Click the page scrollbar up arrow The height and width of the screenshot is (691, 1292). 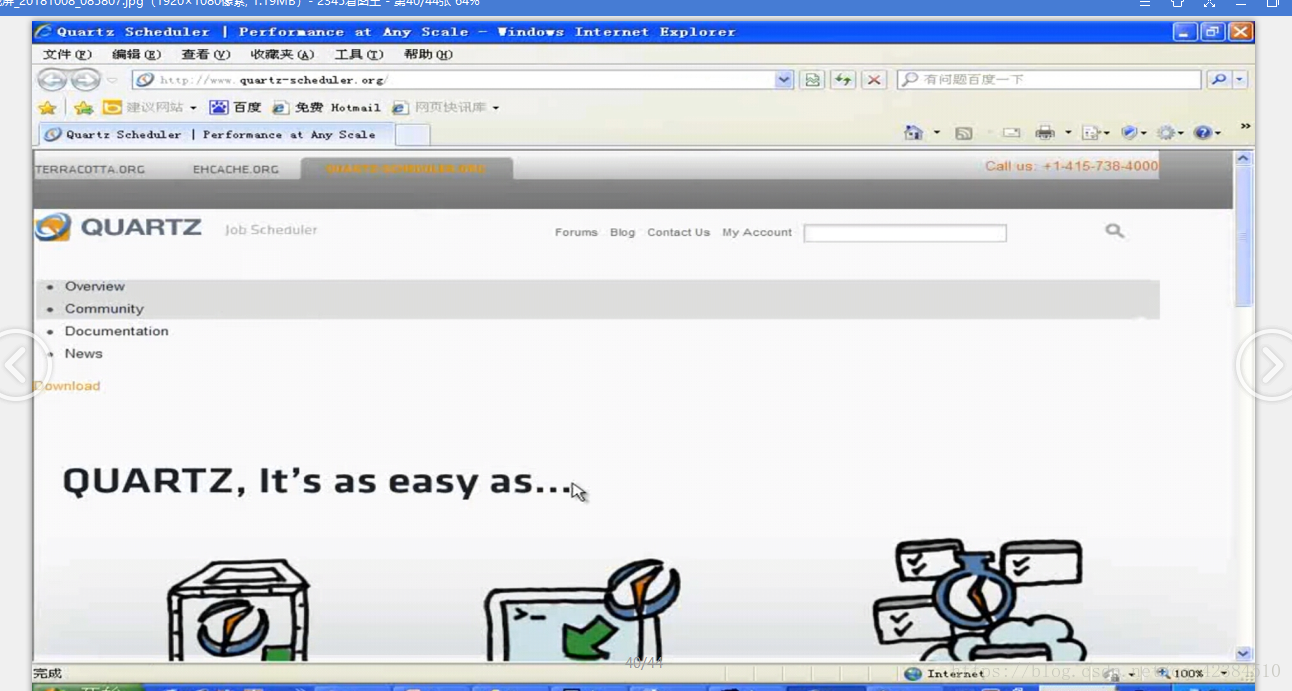coord(1243,158)
